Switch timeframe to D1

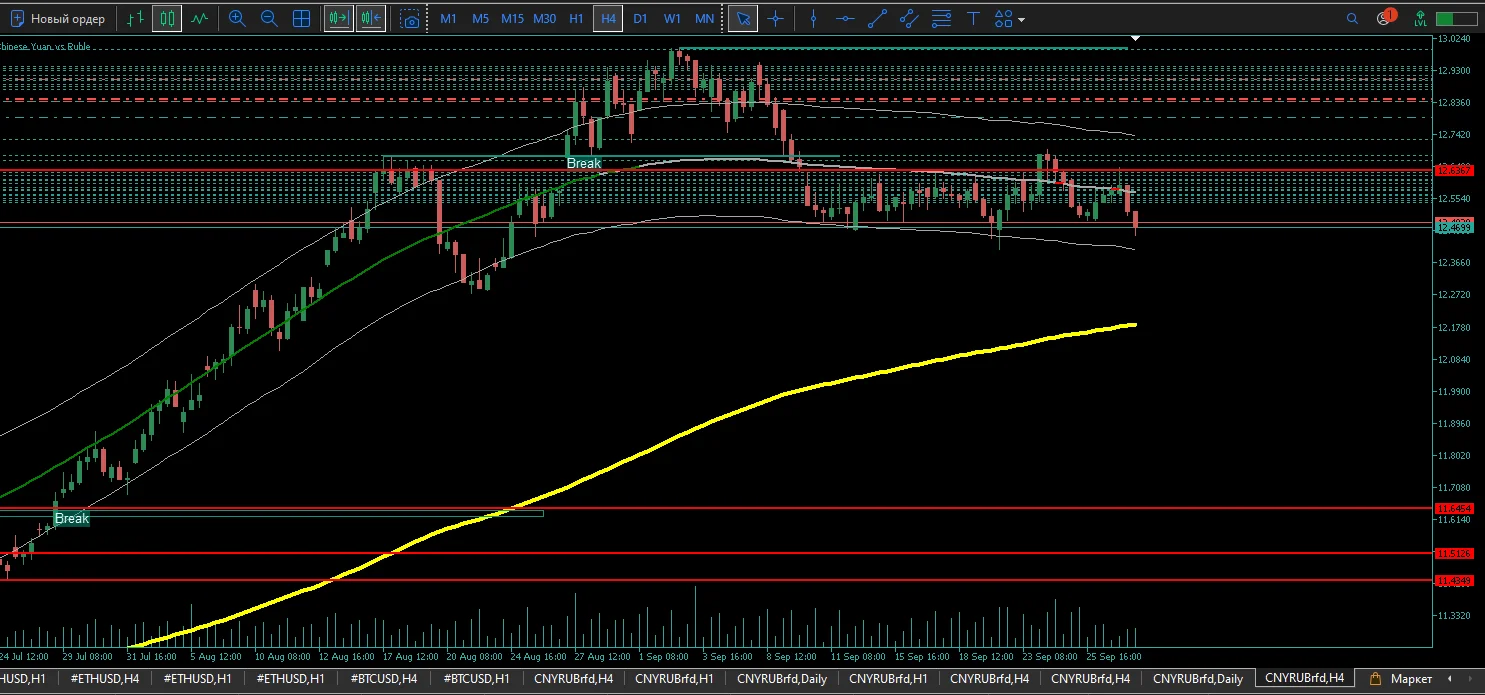(640, 18)
